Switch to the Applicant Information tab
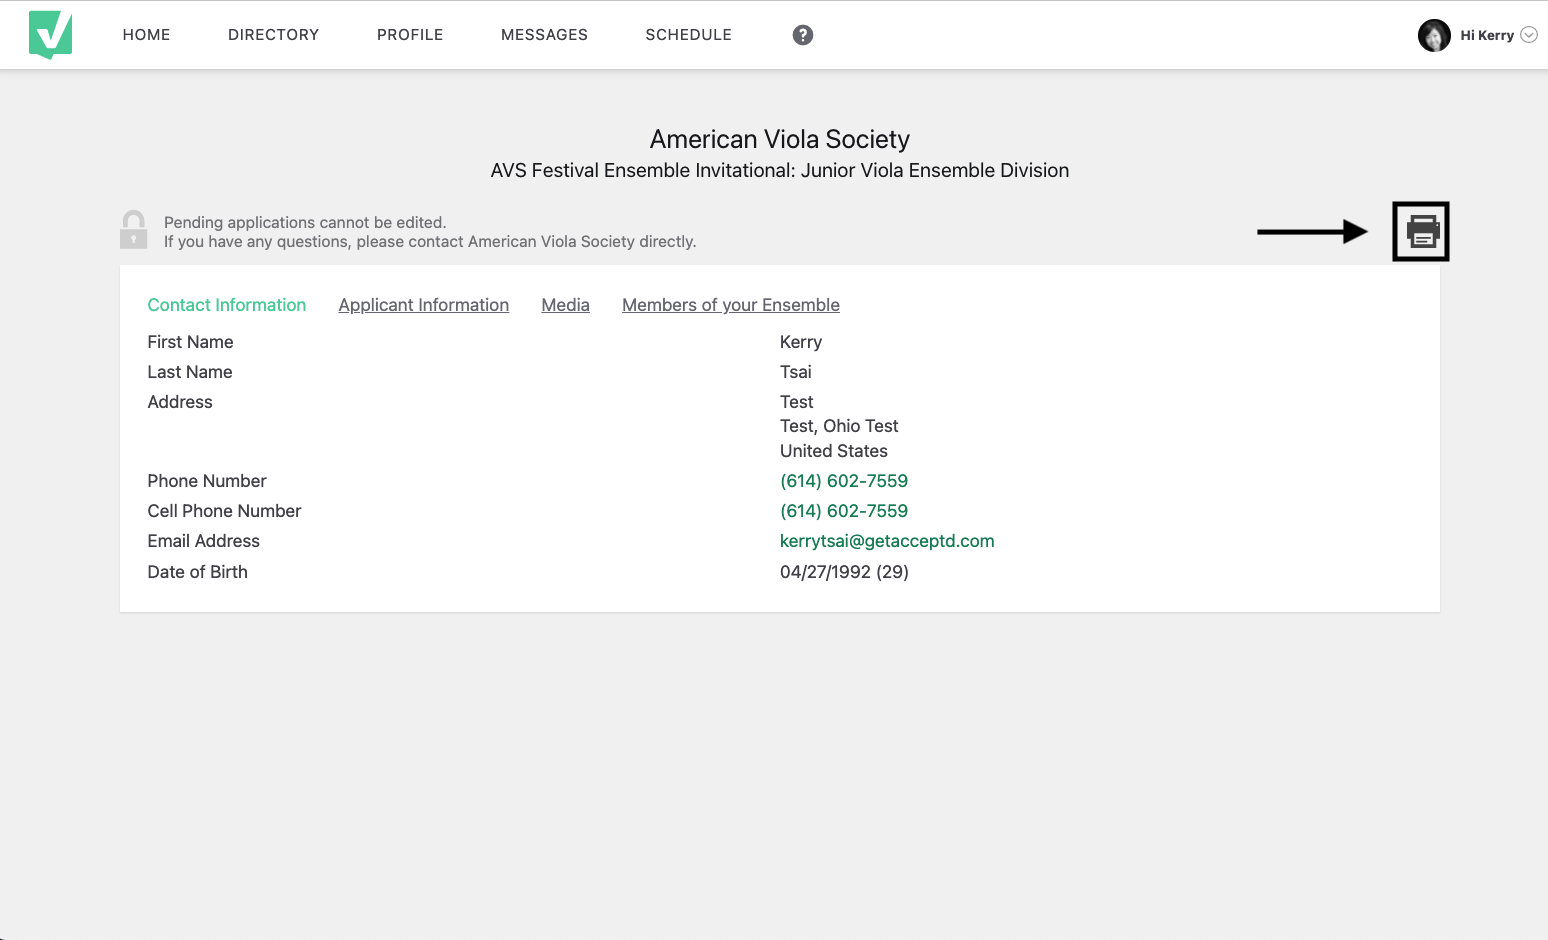Screen dimensions: 1548x940 pos(424,305)
